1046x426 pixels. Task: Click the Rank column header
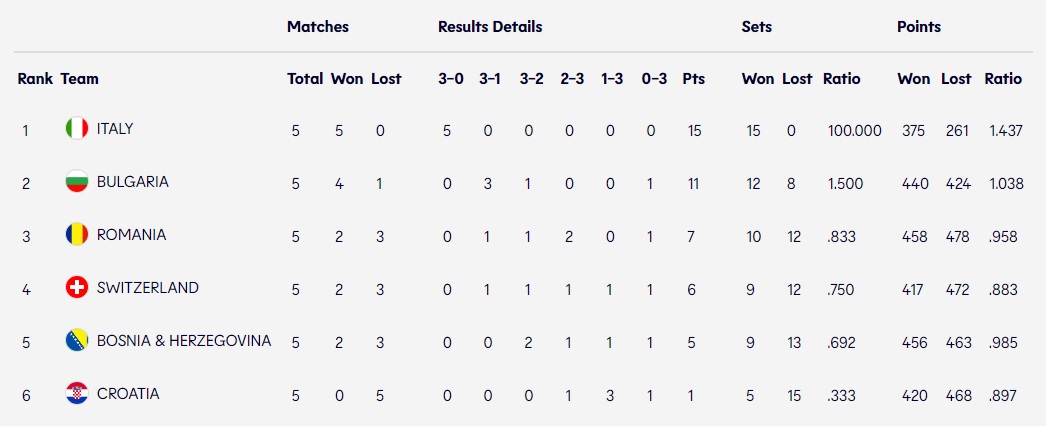pos(35,79)
